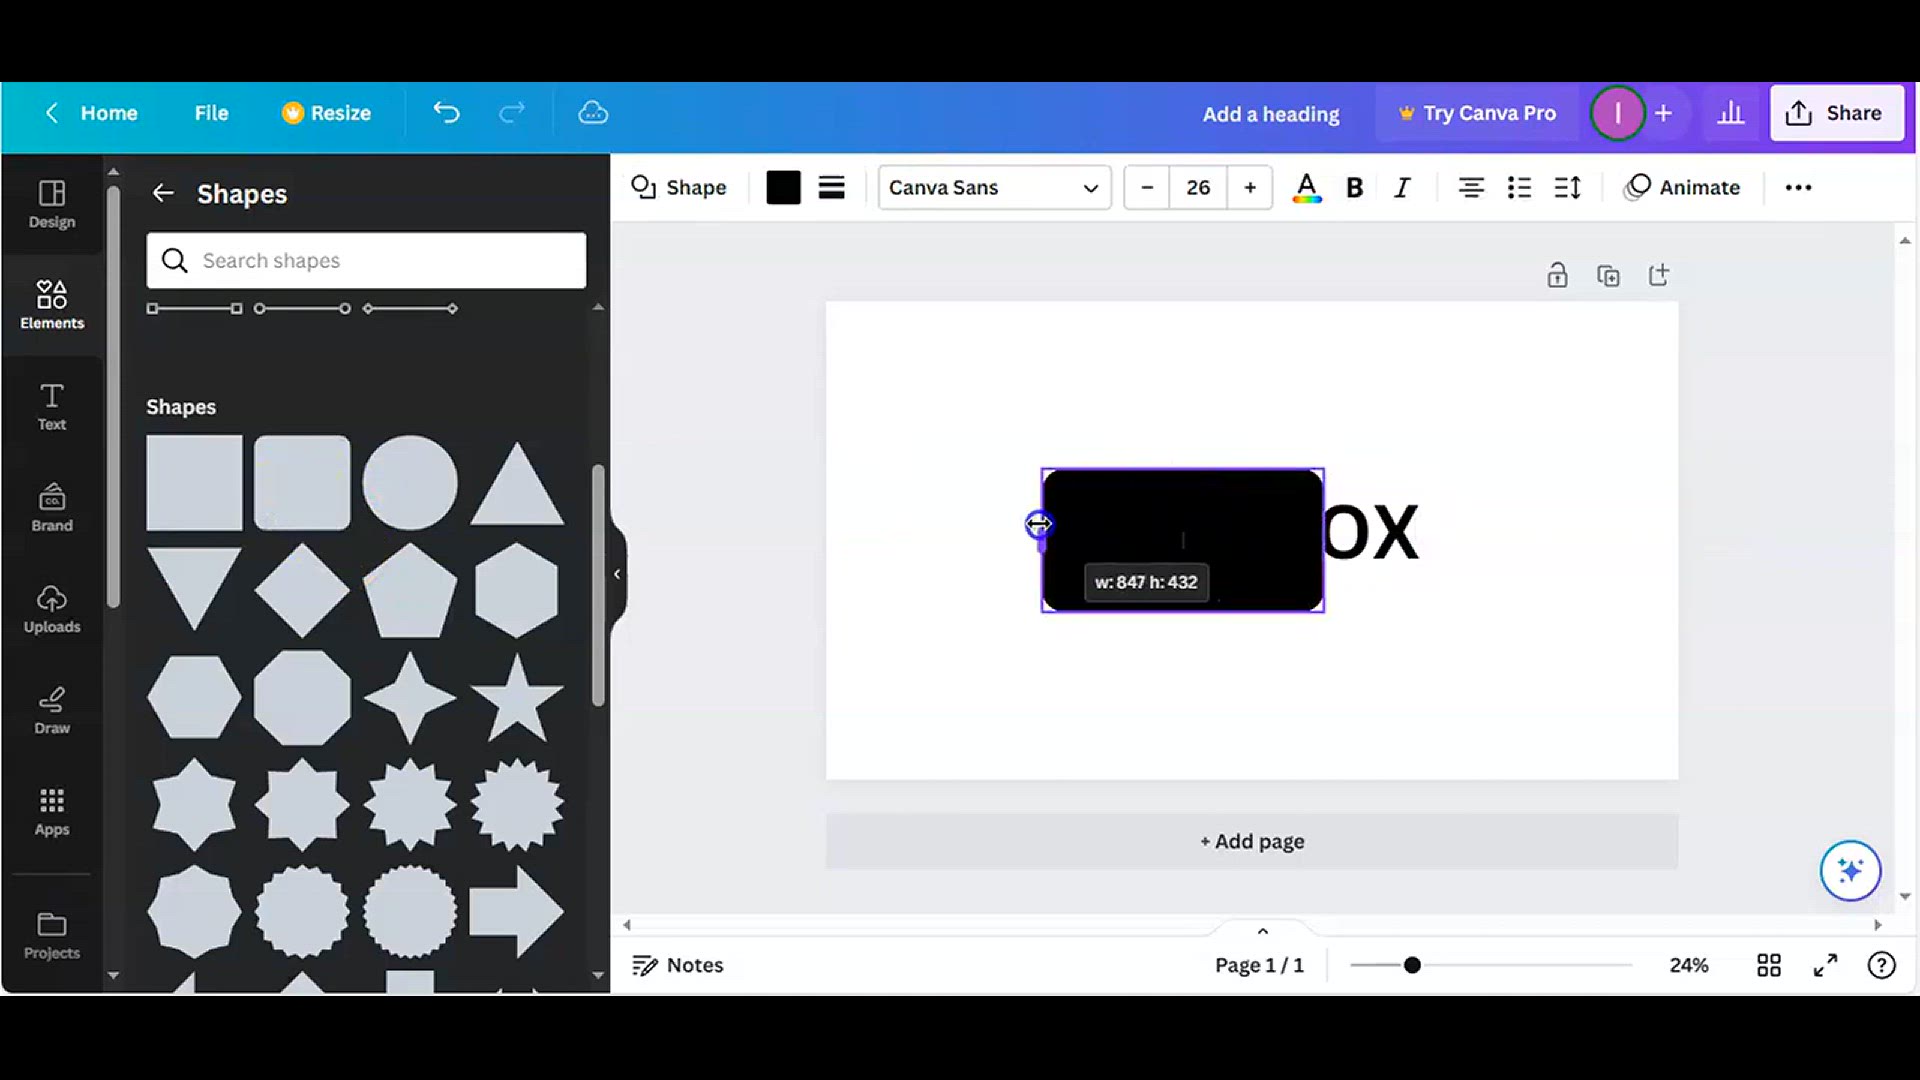Open the Draw panel
This screenshot has width=1920, height=1080.
point(52,710)
